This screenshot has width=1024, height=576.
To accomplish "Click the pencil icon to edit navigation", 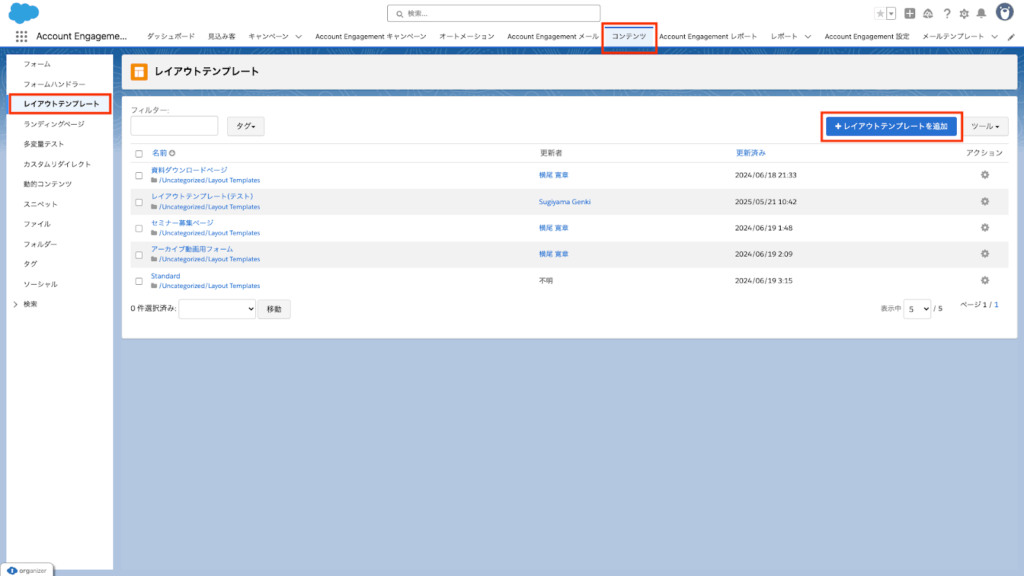I will [x=1010, y=36].
